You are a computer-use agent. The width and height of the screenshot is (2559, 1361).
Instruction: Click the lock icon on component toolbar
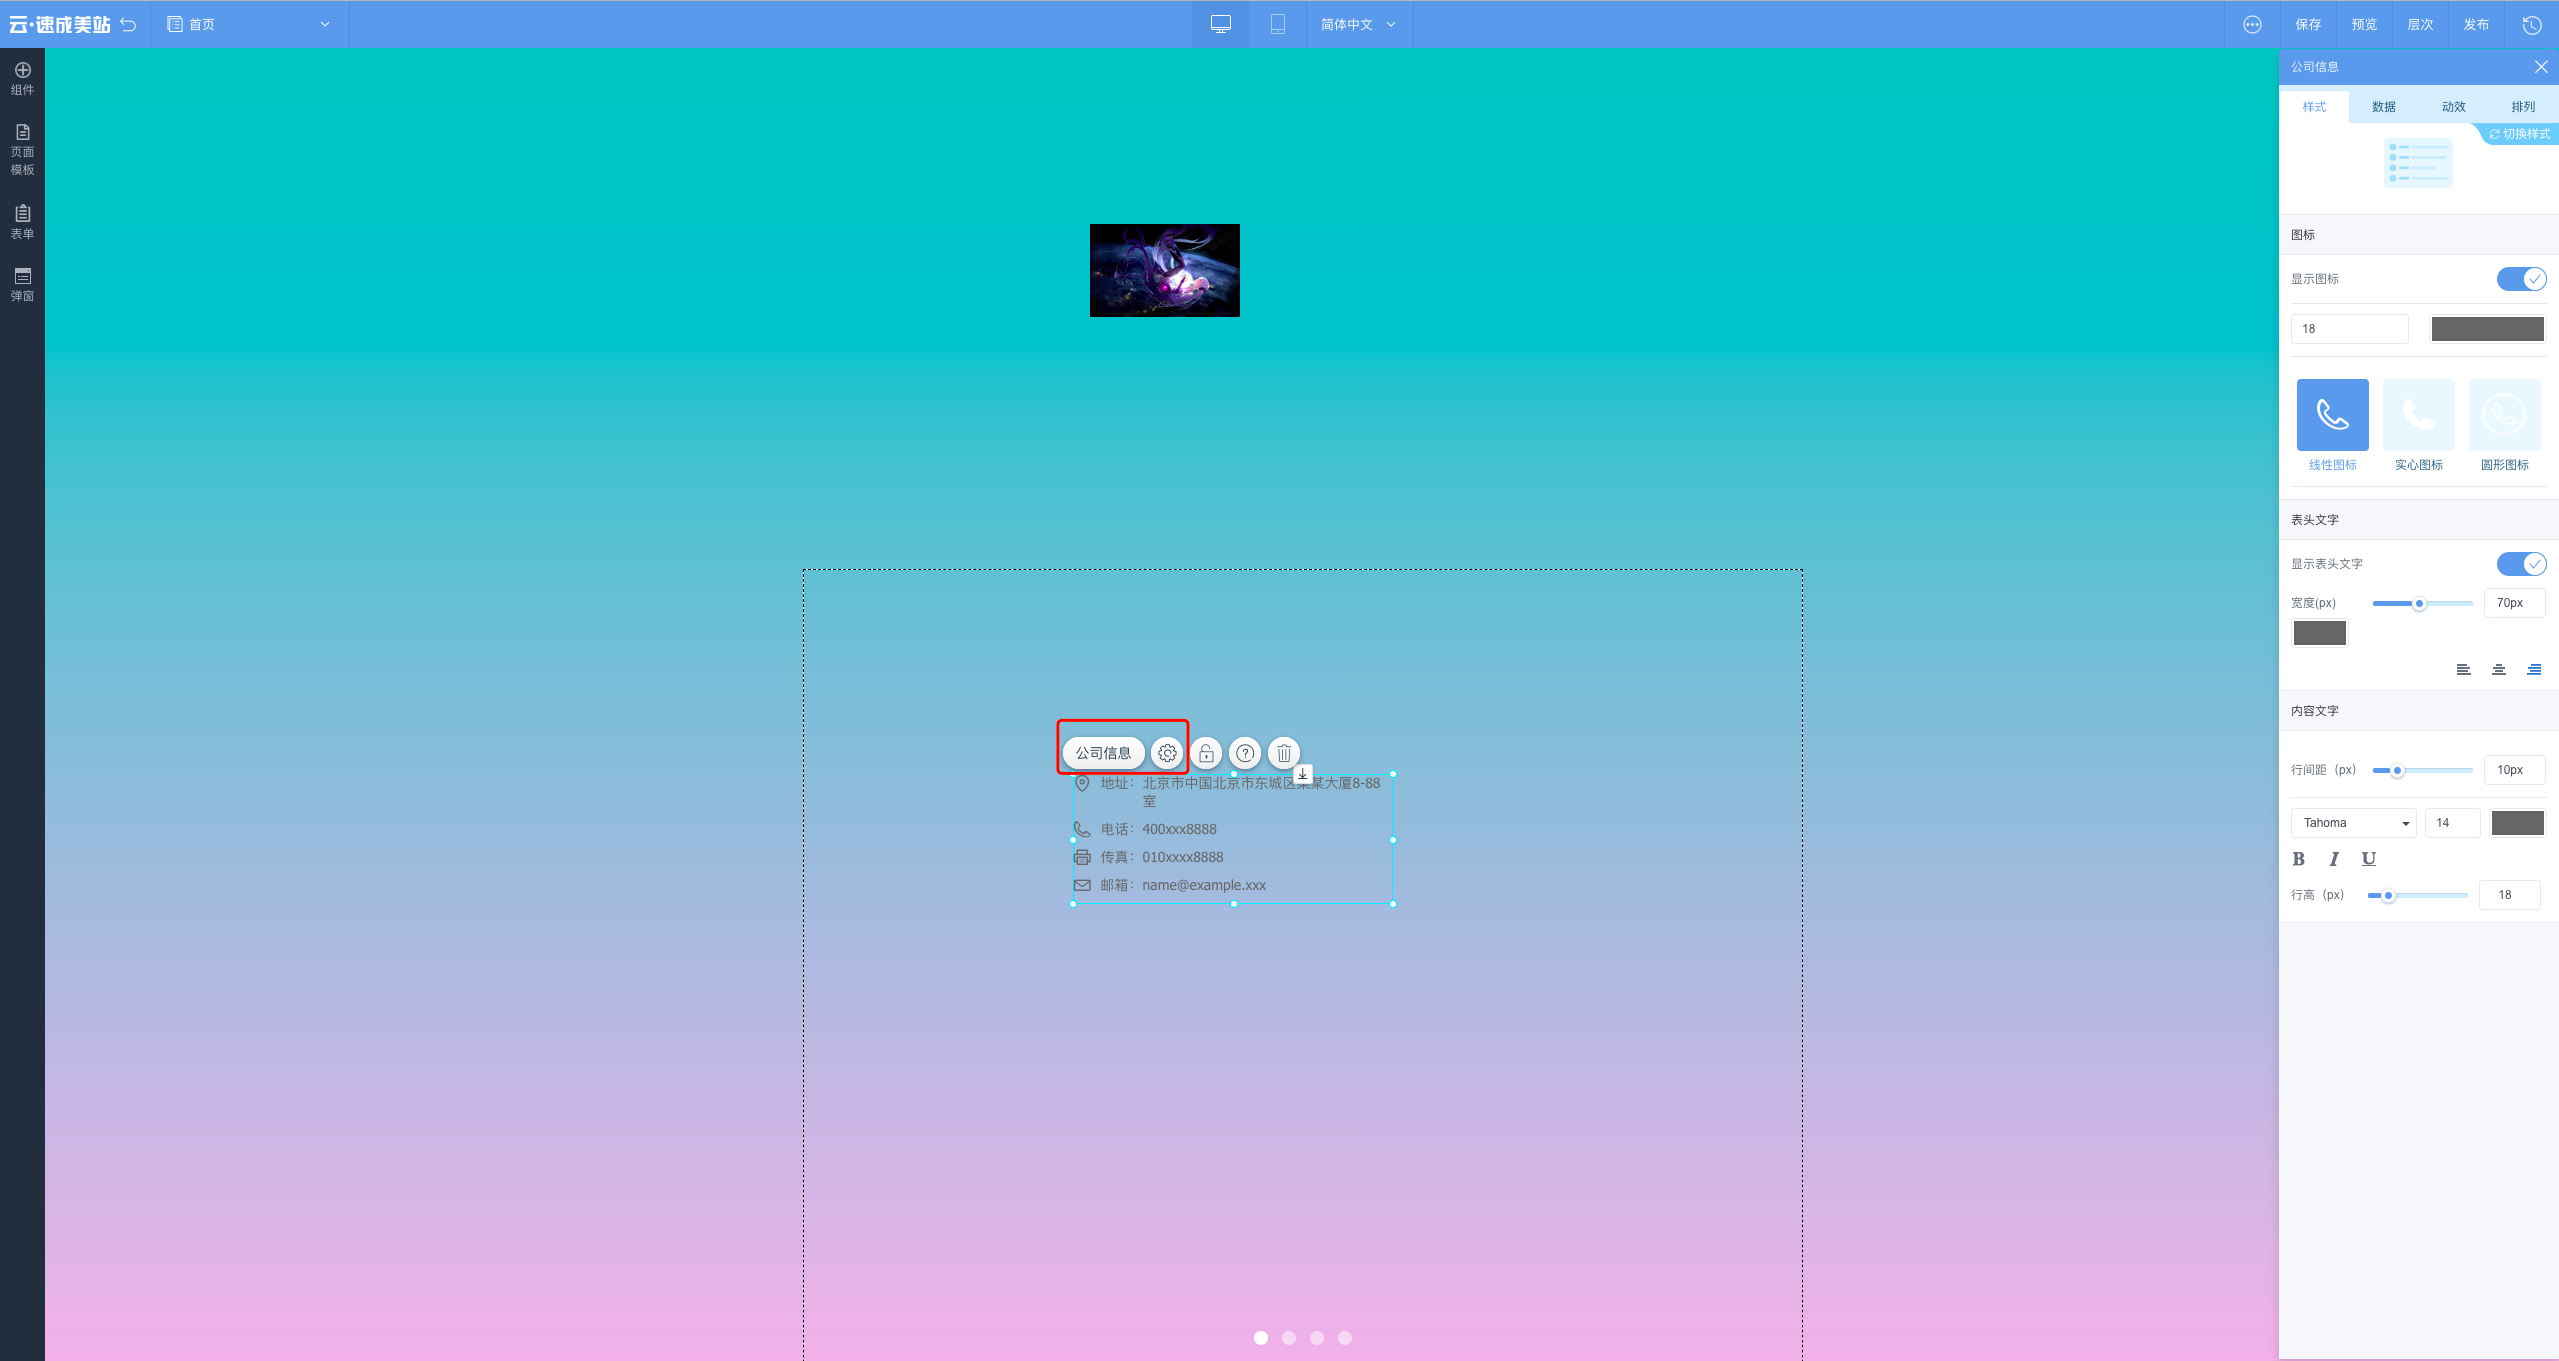pos(1206,753)
